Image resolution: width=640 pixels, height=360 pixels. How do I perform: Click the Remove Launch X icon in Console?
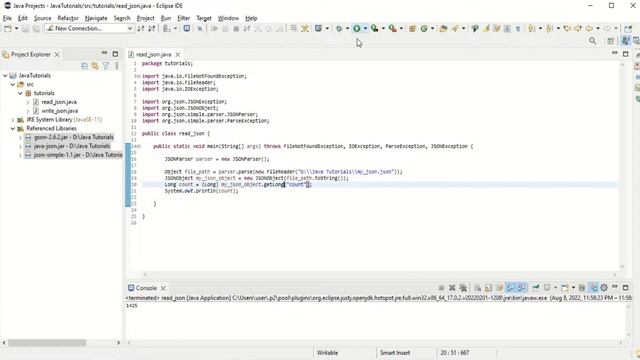[x=452, y=288]
